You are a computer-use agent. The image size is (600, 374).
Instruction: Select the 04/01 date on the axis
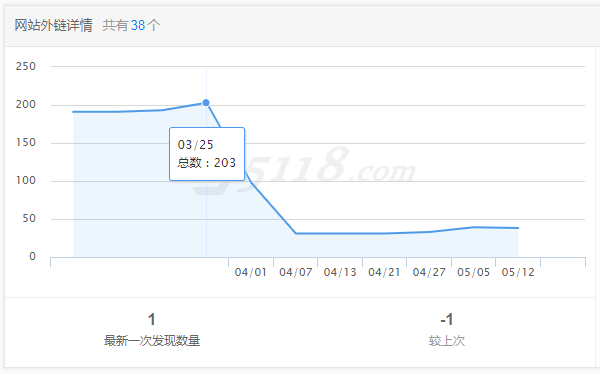tap(251, 272)
